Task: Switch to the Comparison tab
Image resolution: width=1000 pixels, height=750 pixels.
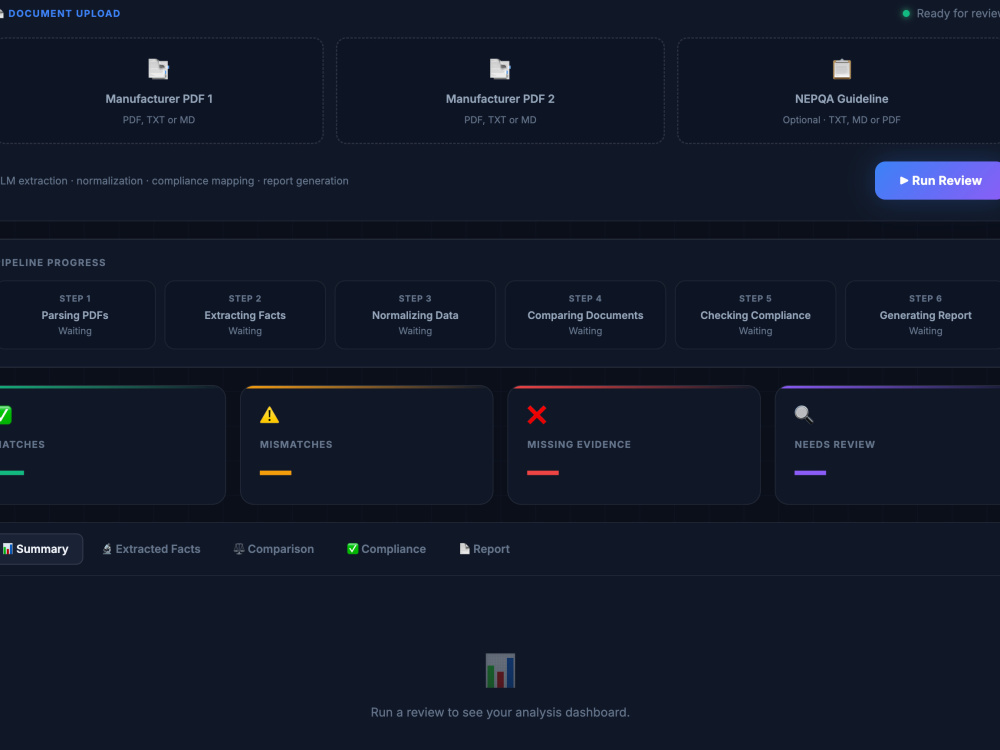Action: tap(274, 549)
